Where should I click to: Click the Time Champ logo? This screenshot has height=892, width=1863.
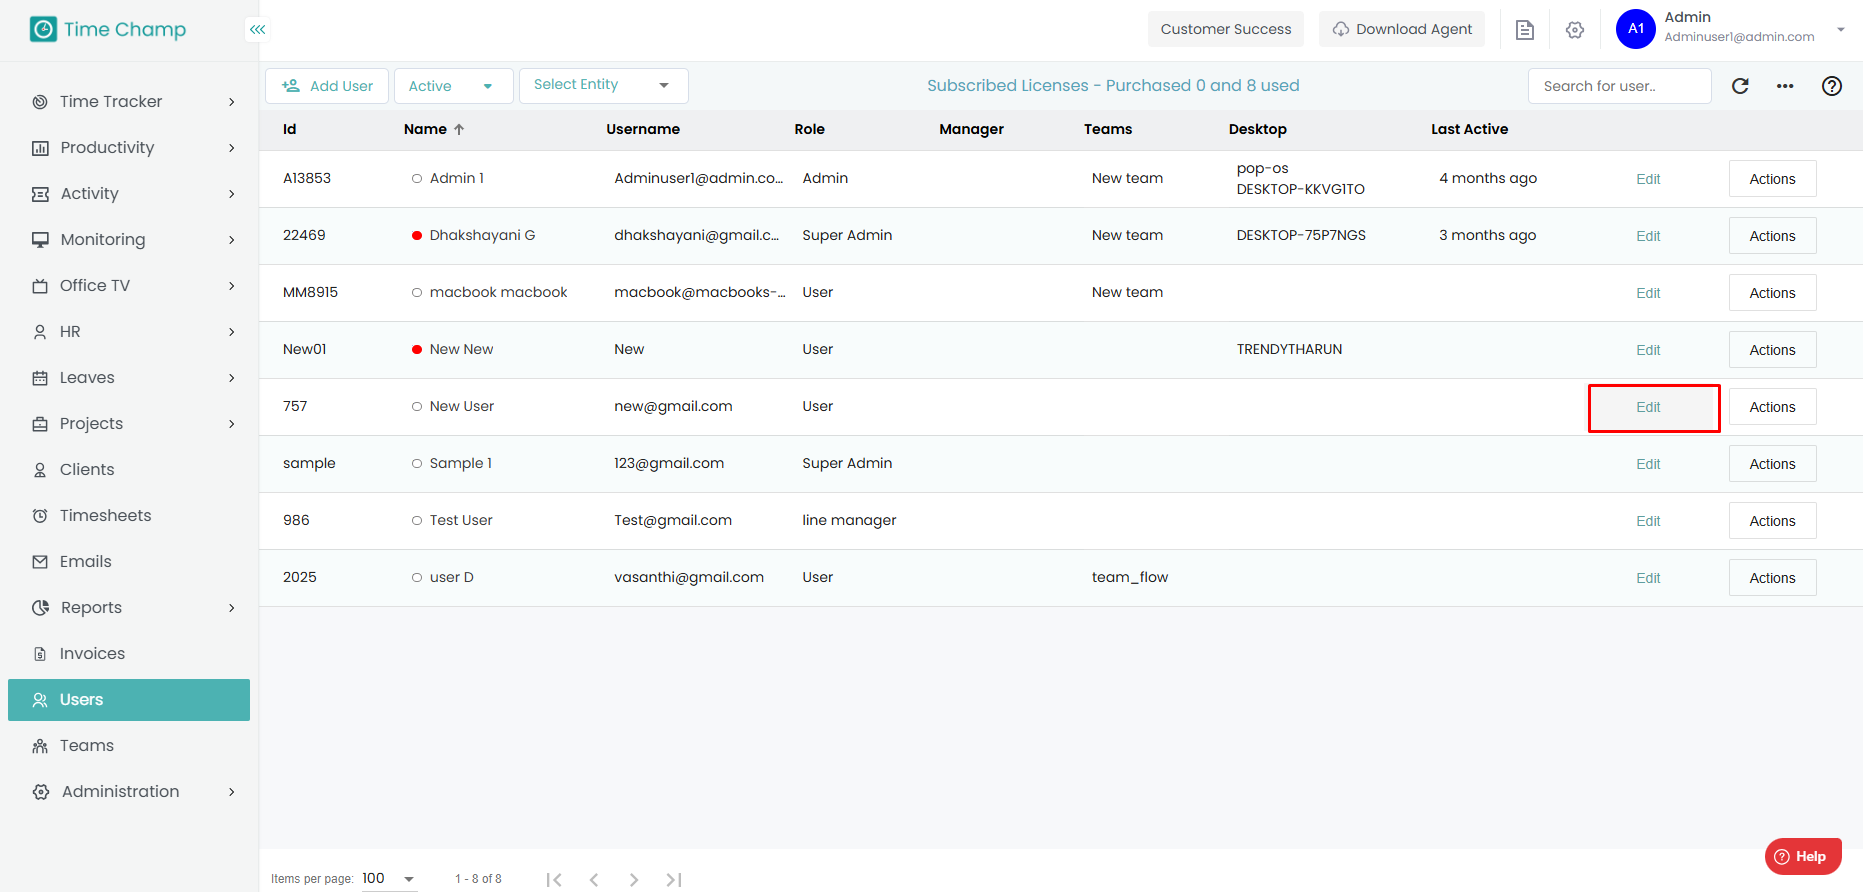108,30
